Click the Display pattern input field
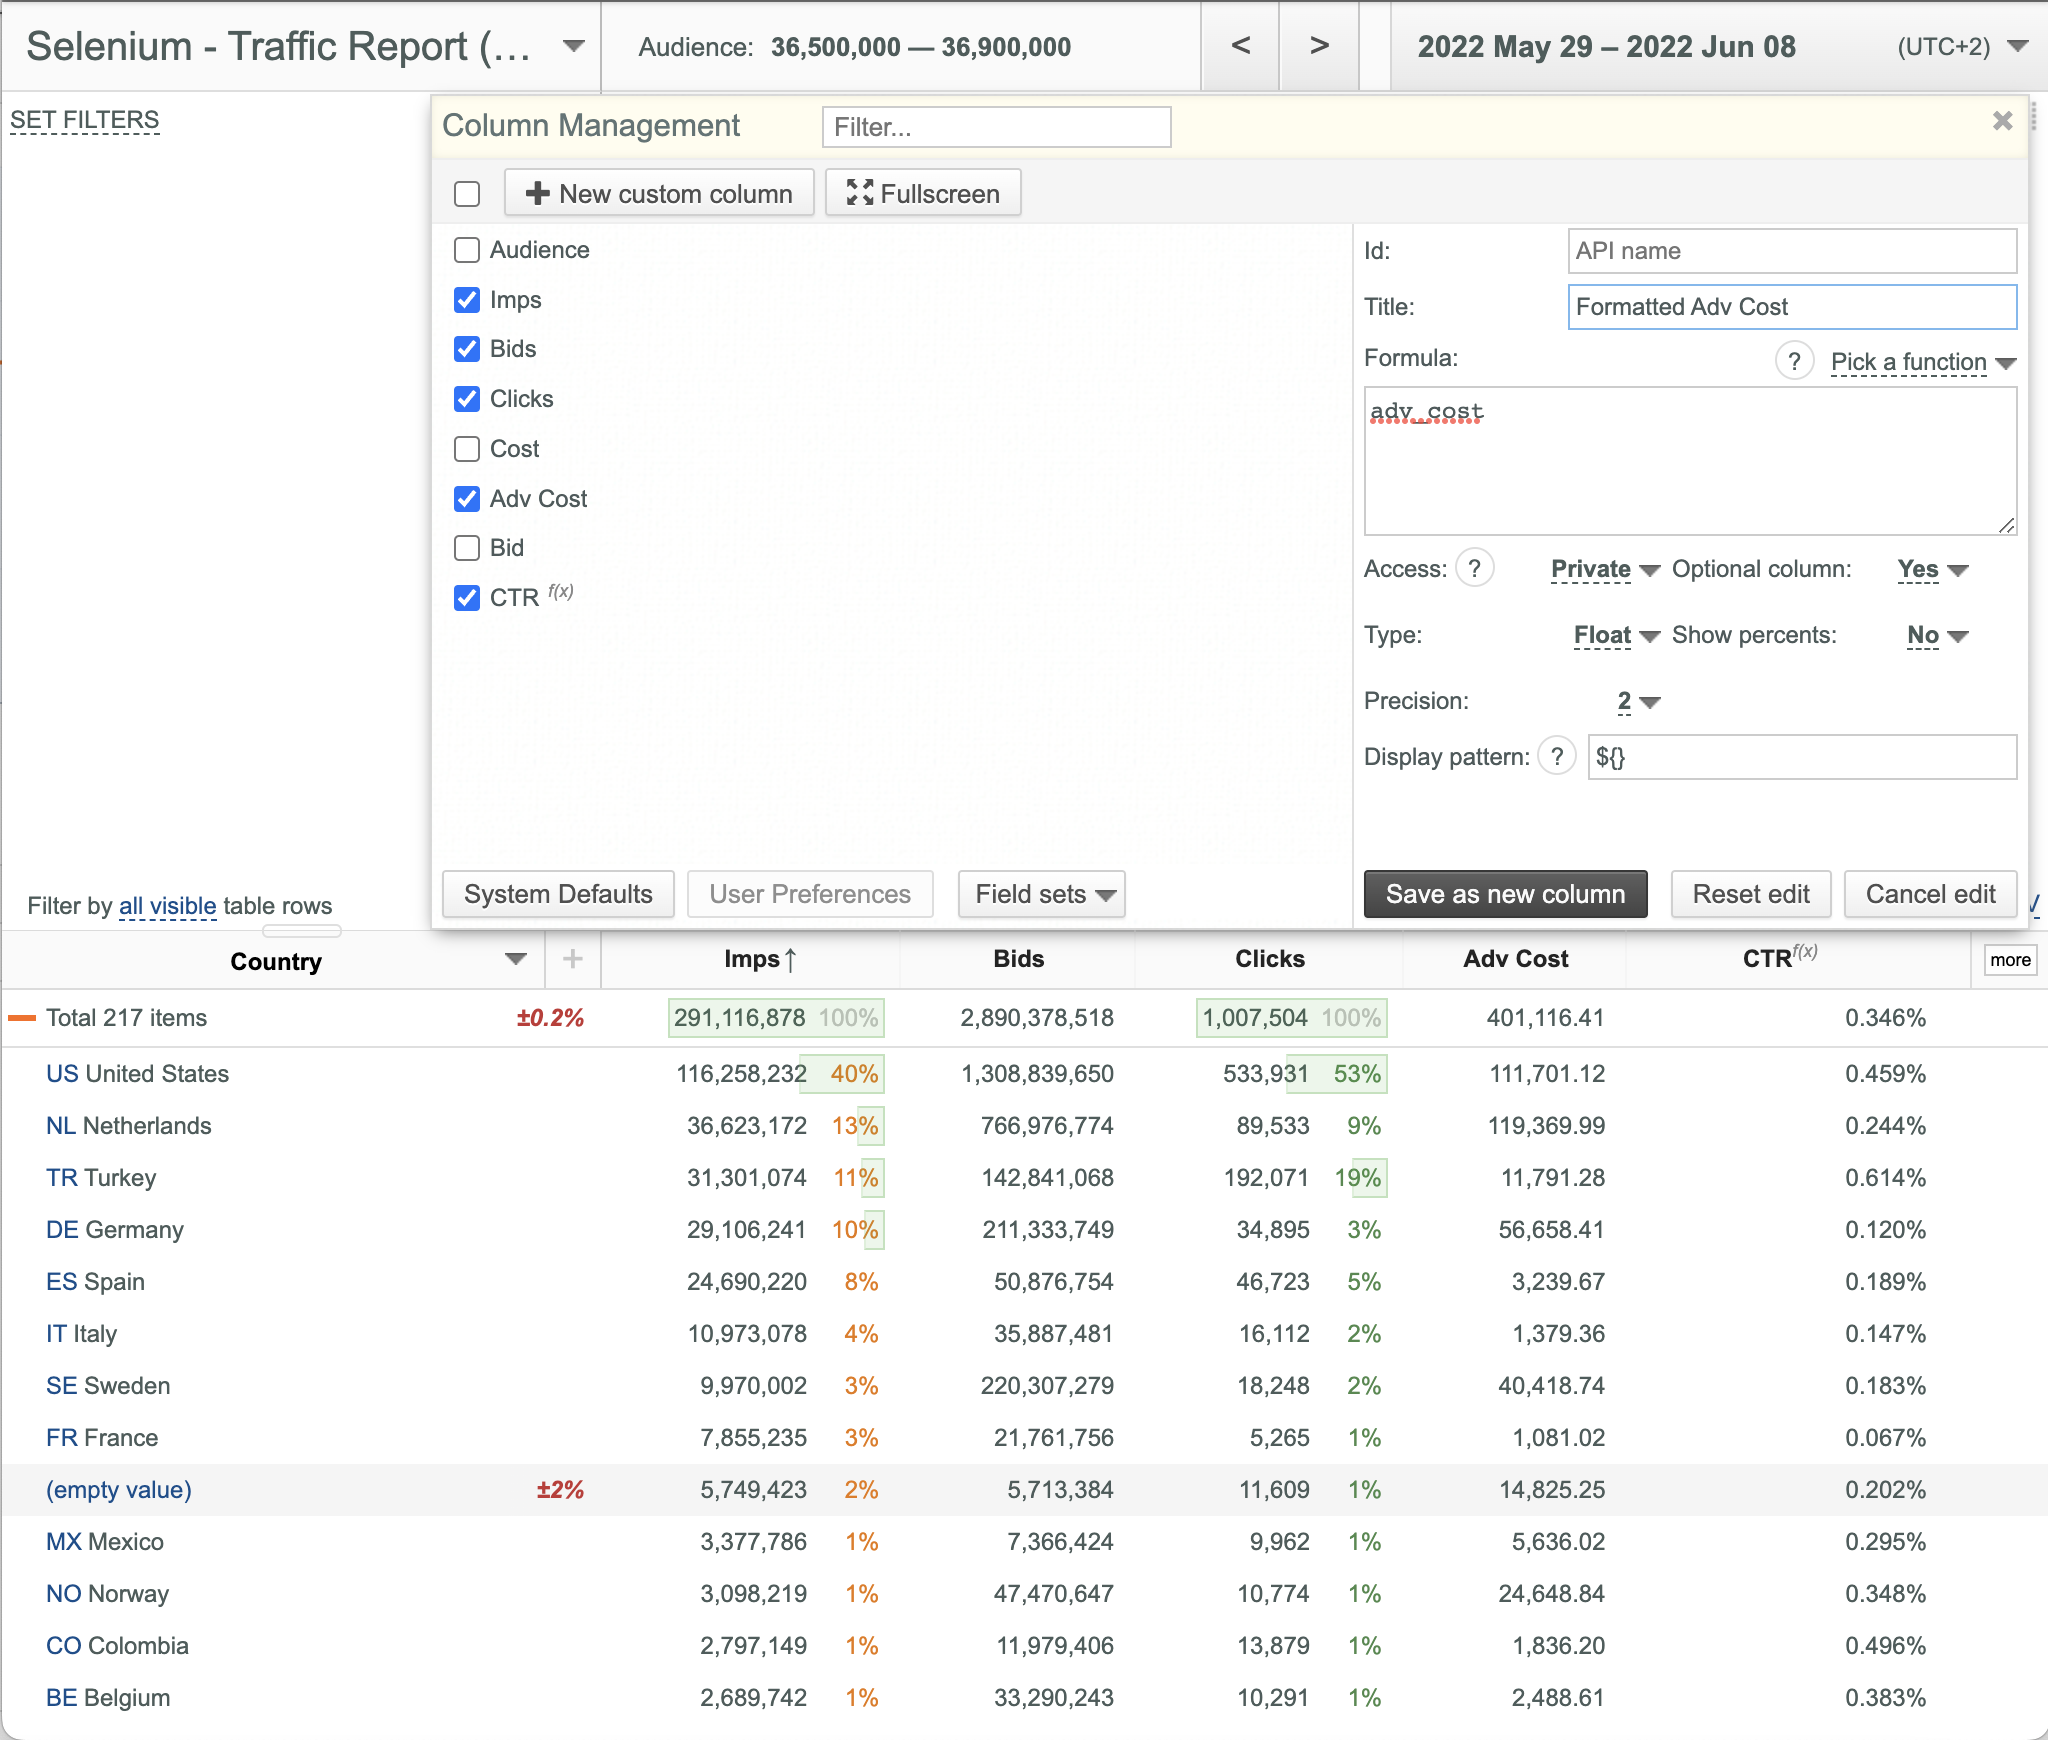 (x=1802, y=757)
